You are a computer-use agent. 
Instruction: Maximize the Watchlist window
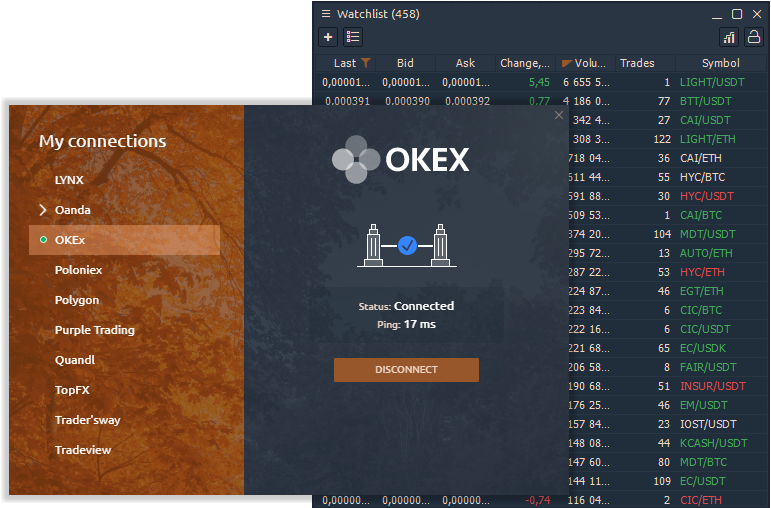pyautogui.click(x=737, y=14)
